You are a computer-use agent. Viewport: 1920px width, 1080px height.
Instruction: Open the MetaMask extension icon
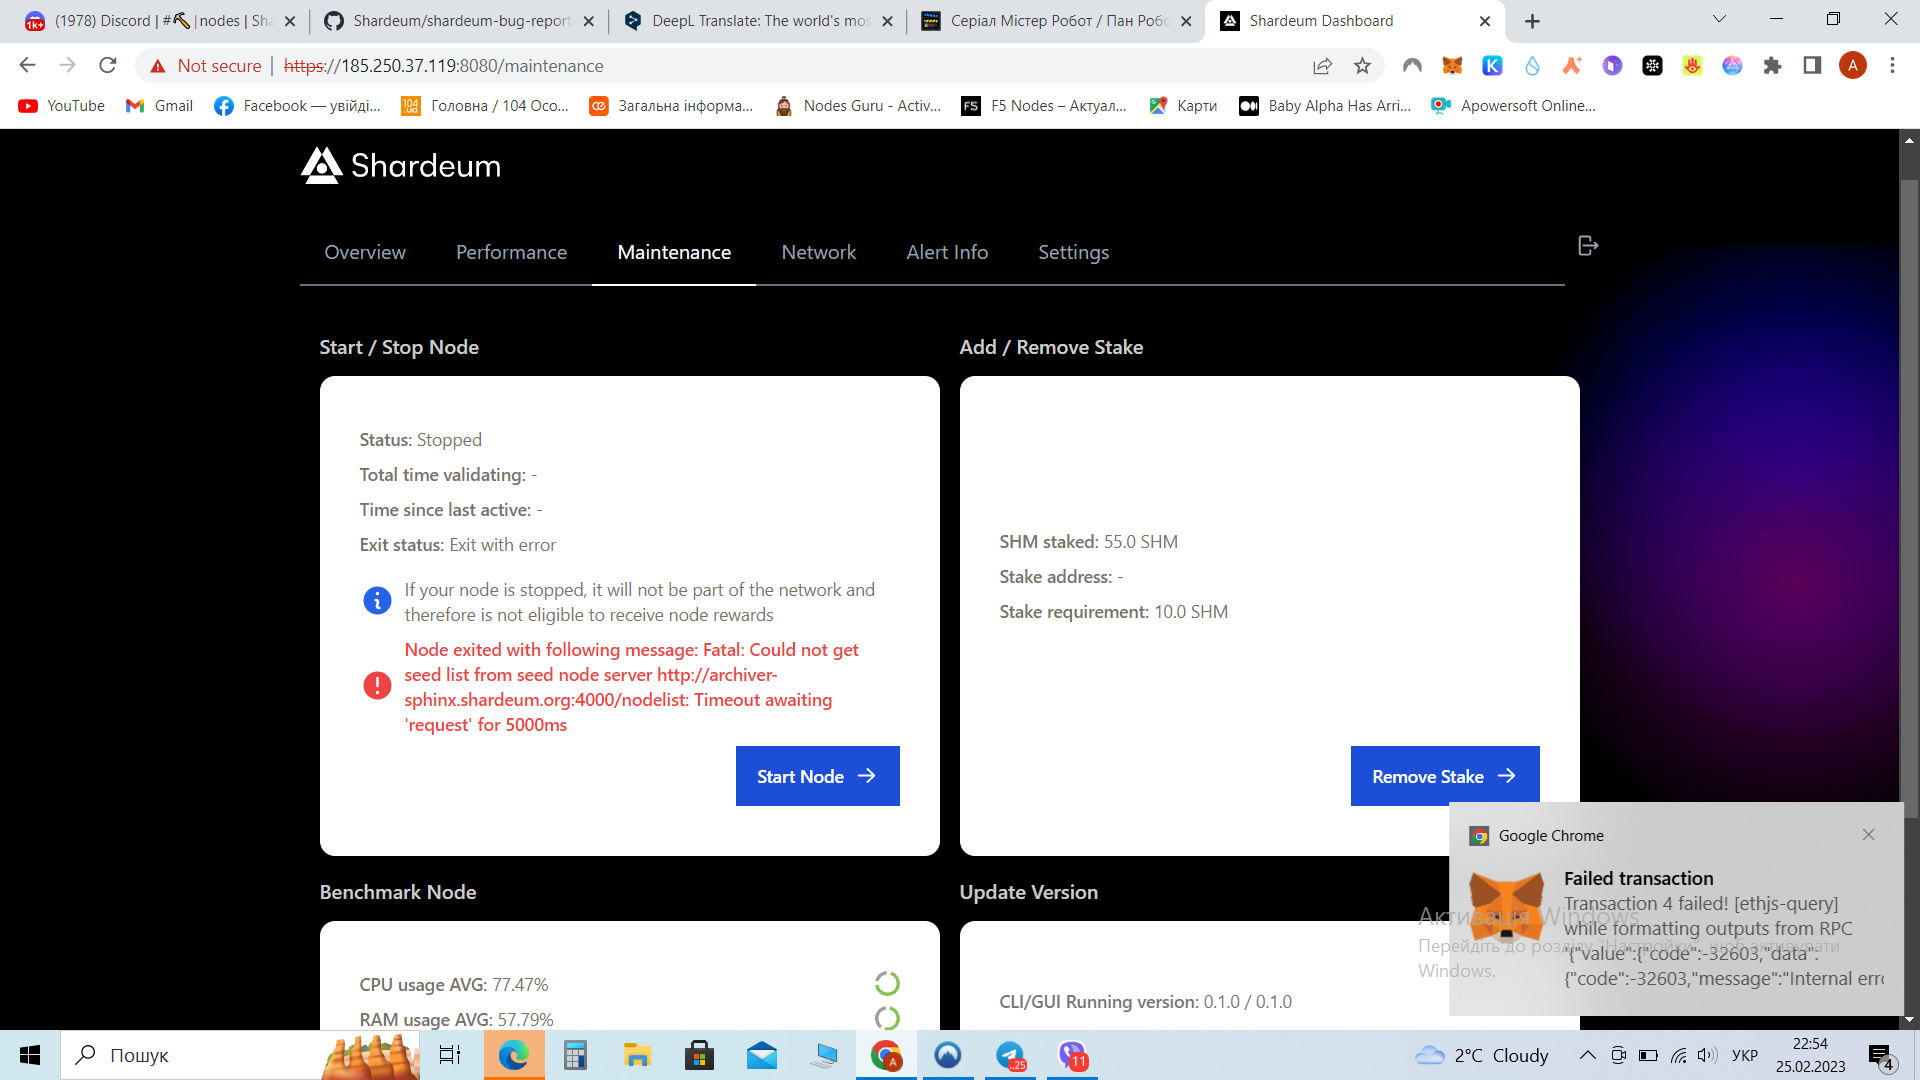pyautogui.click(x=1451, y=66)
